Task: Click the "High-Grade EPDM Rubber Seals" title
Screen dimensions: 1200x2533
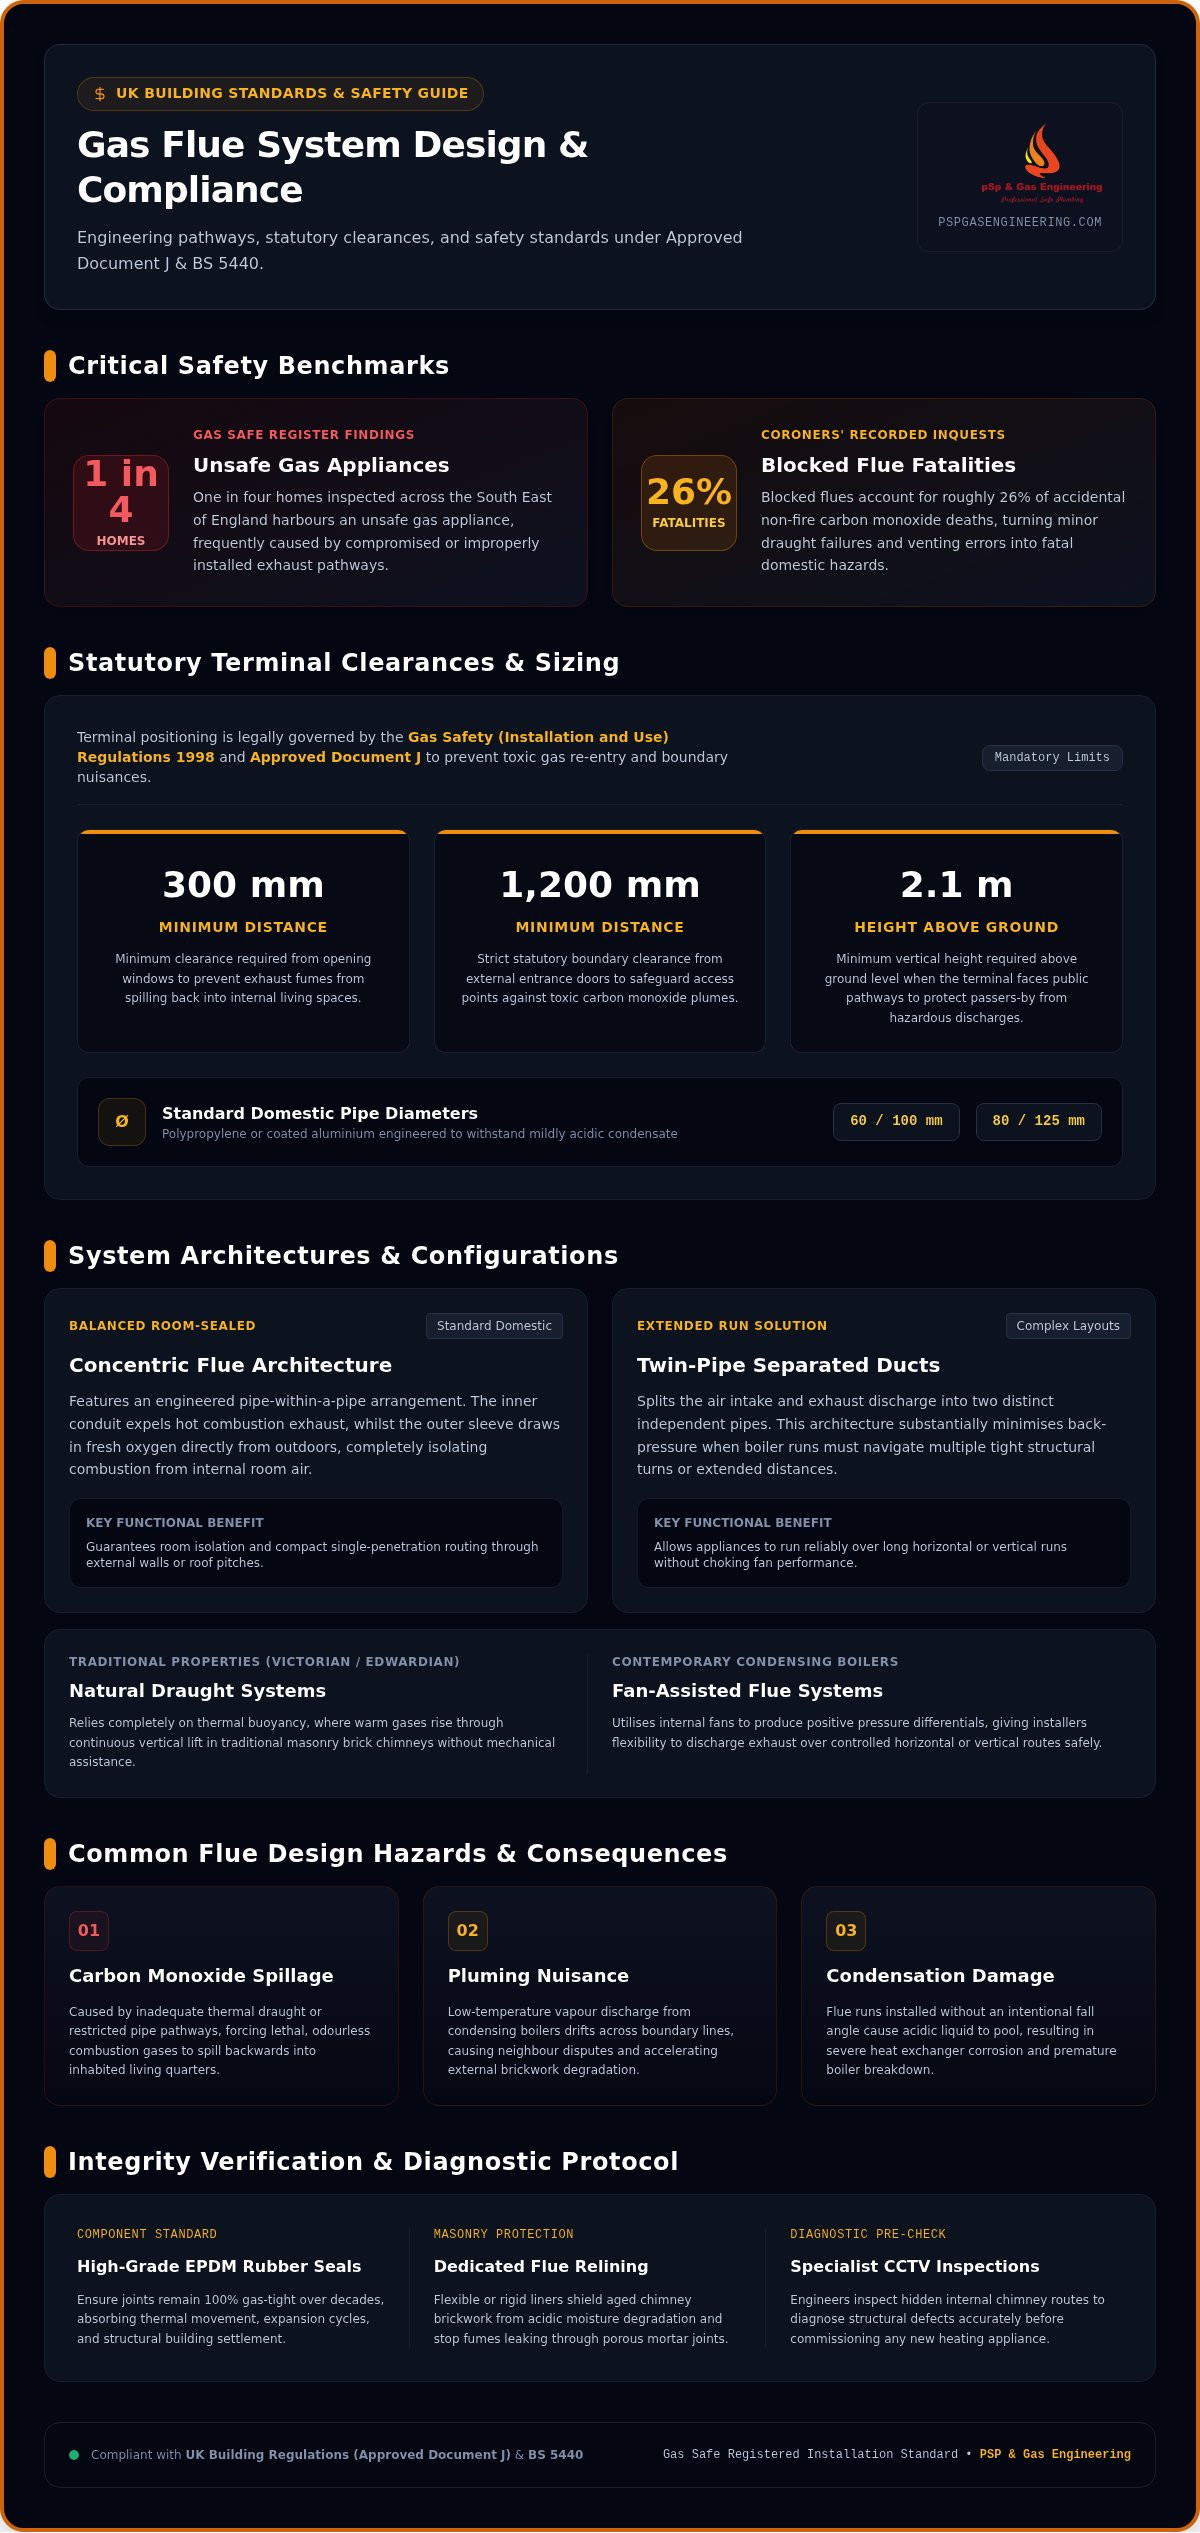Action: point(219,2267)
